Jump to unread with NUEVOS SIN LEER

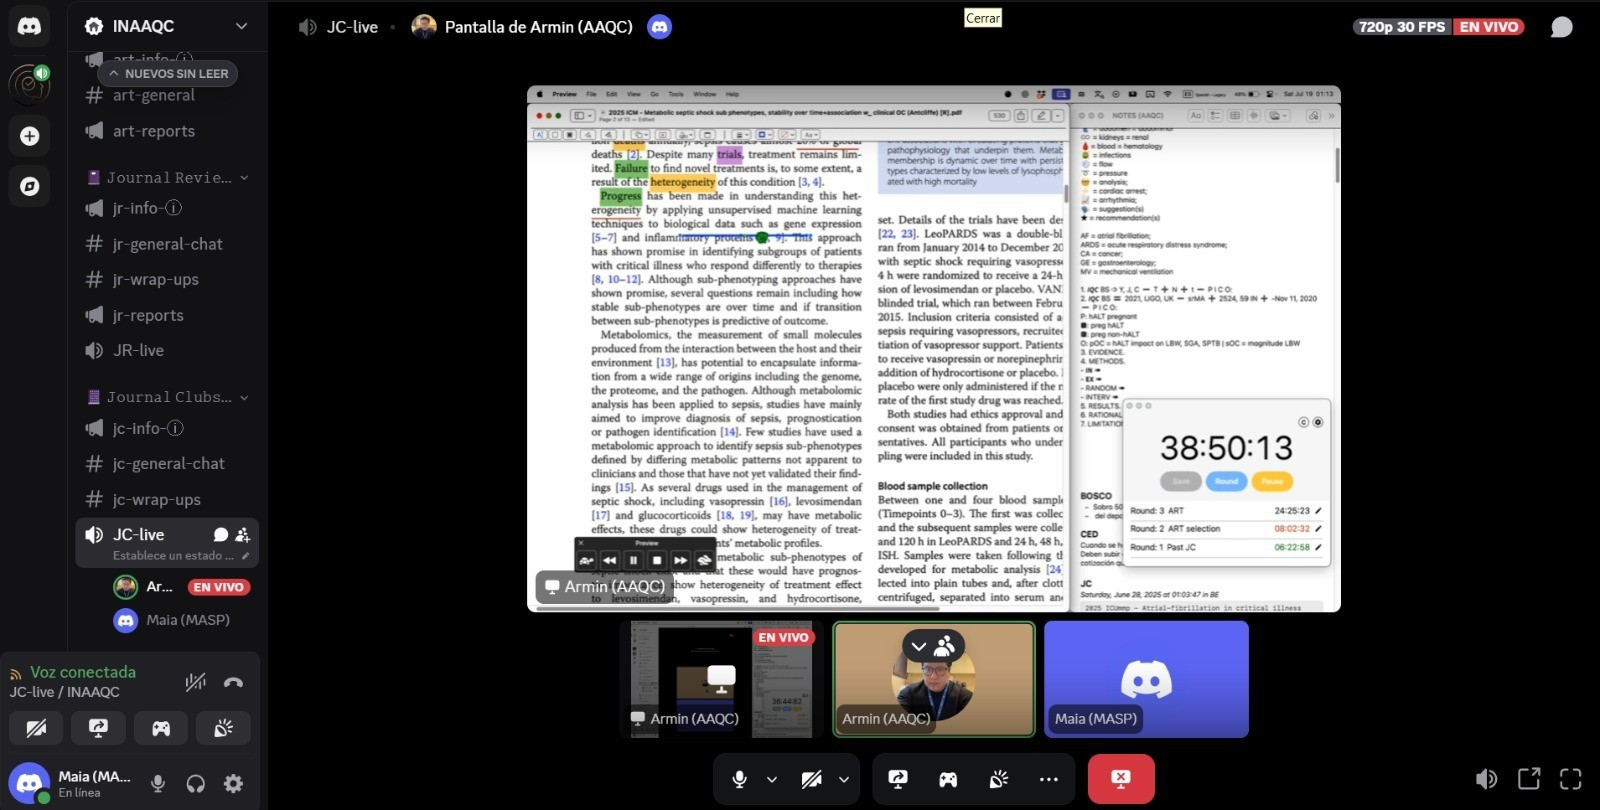click(168, 73)
